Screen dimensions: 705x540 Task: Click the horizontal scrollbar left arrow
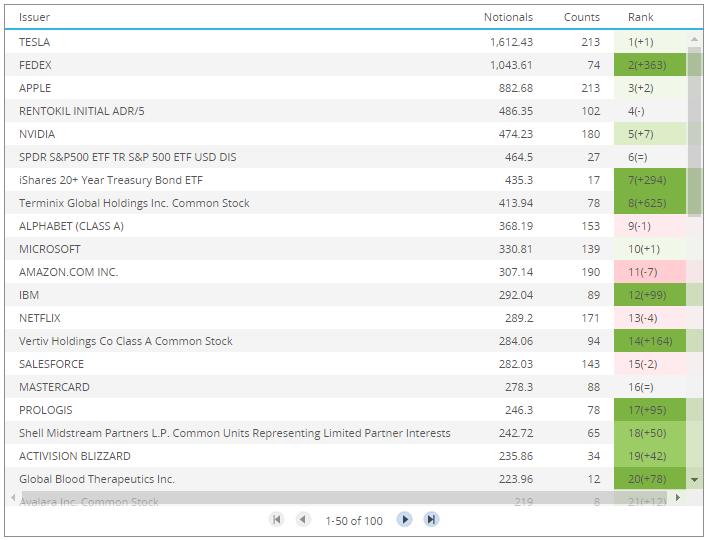(13, 497)
